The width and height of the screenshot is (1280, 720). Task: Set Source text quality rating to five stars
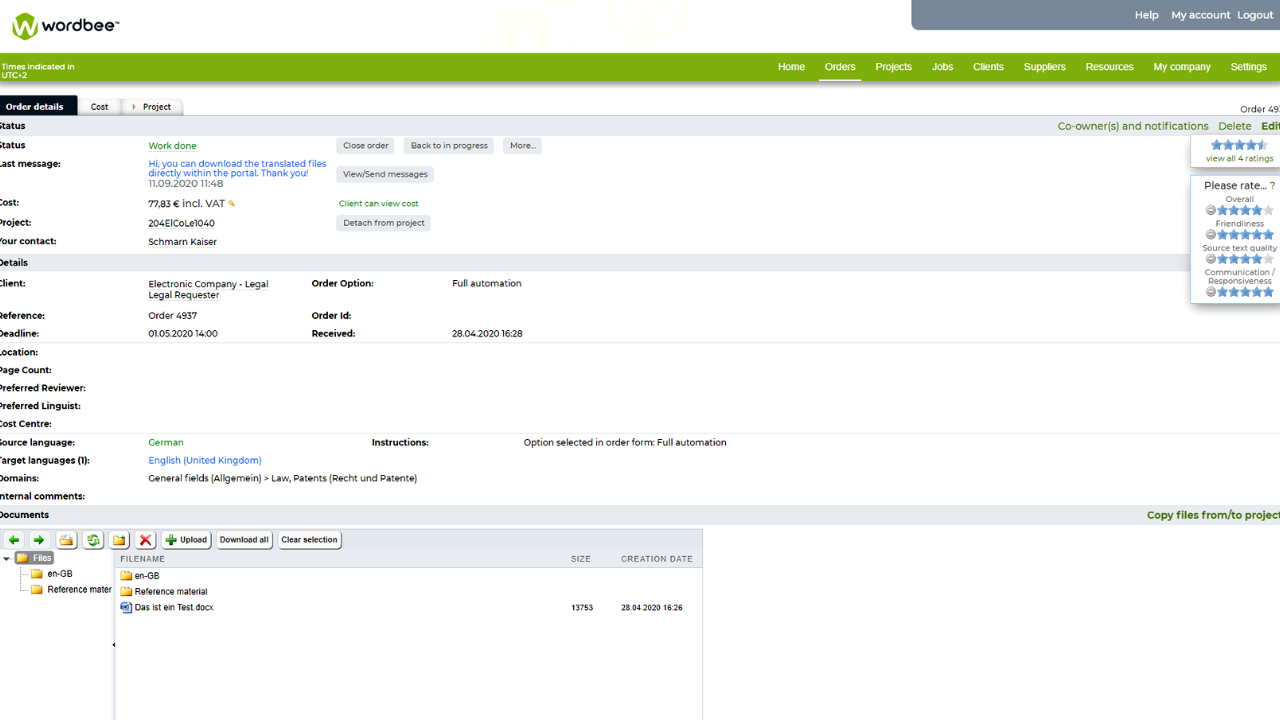[x=1269, y=259]
